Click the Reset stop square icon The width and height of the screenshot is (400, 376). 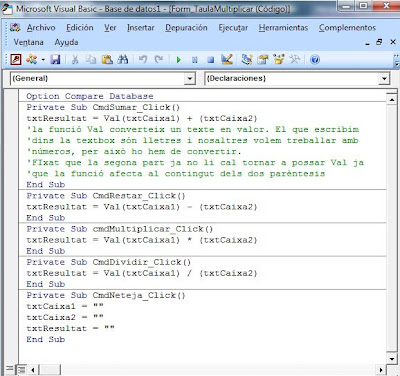[x=211, y=60]
